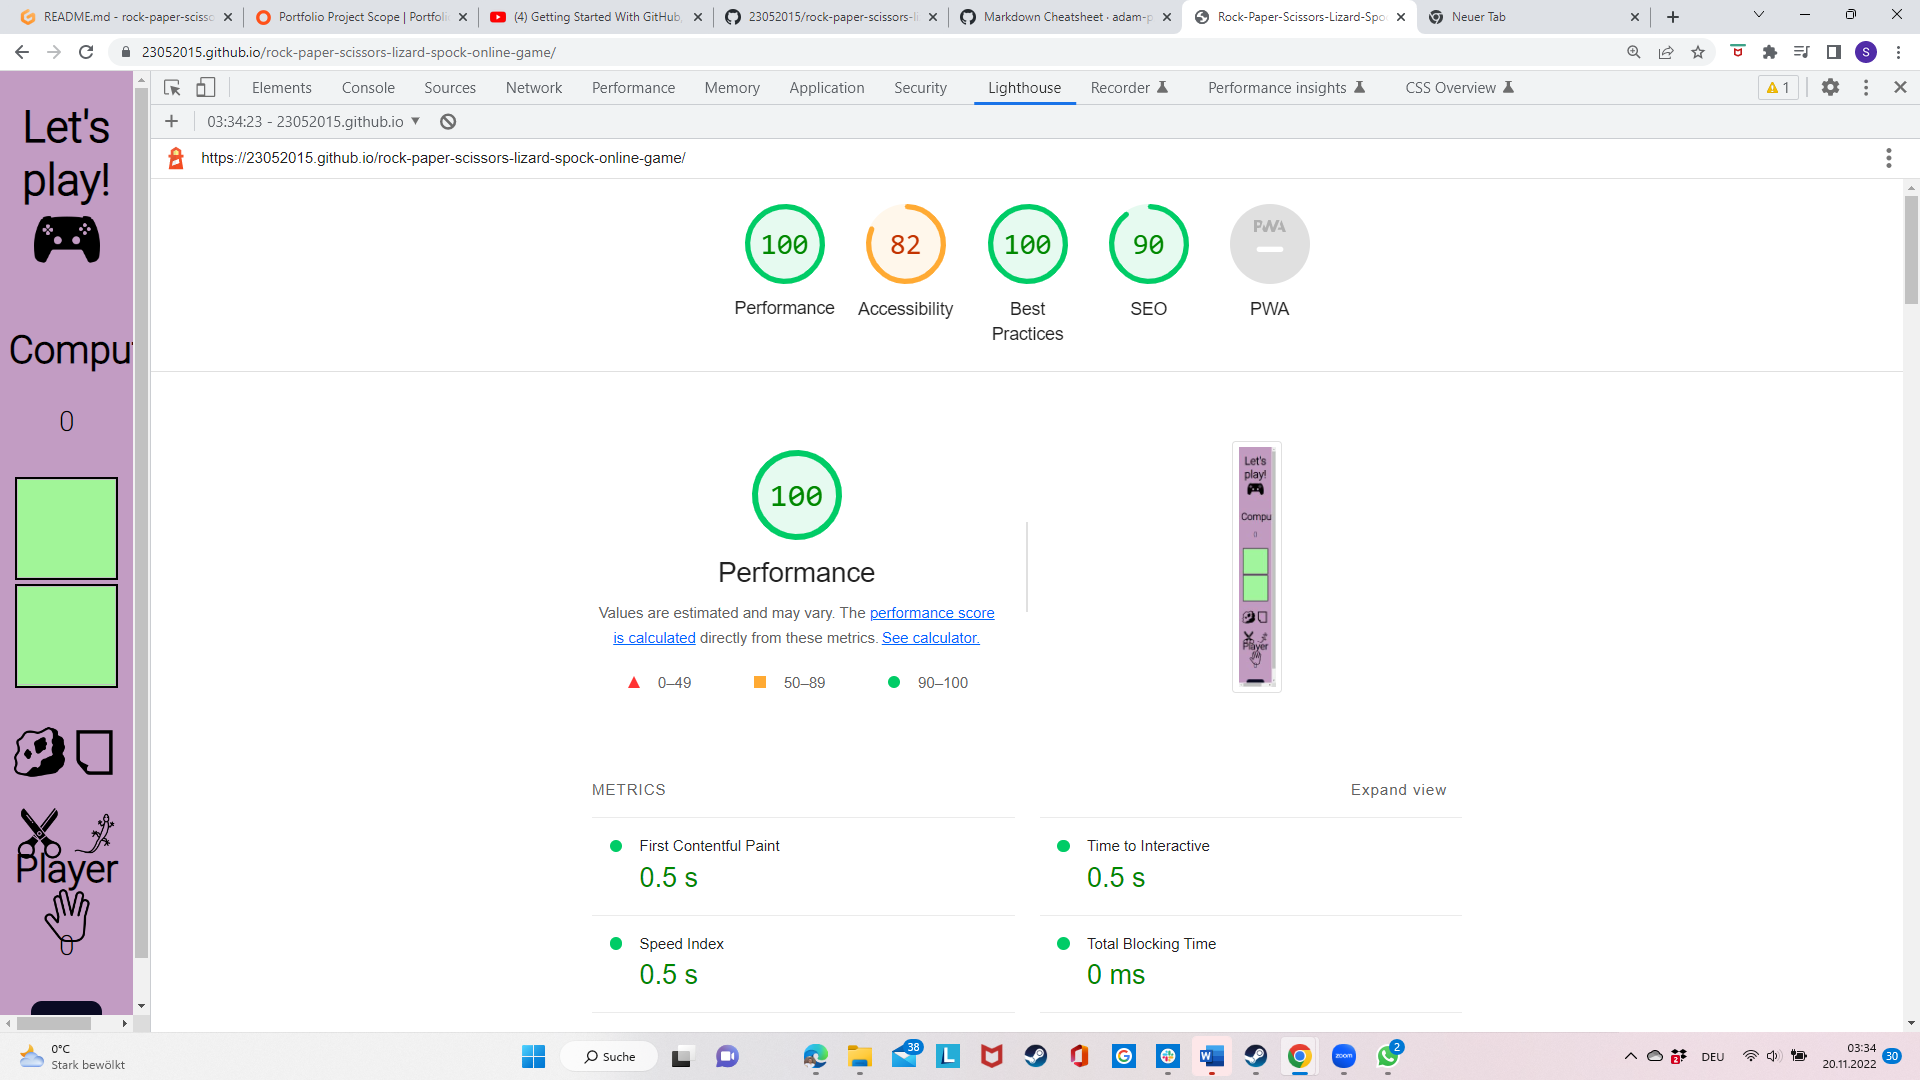Click Expand view in Metrics
The image size is (1920, 1080).
(x=1398, y=790)
